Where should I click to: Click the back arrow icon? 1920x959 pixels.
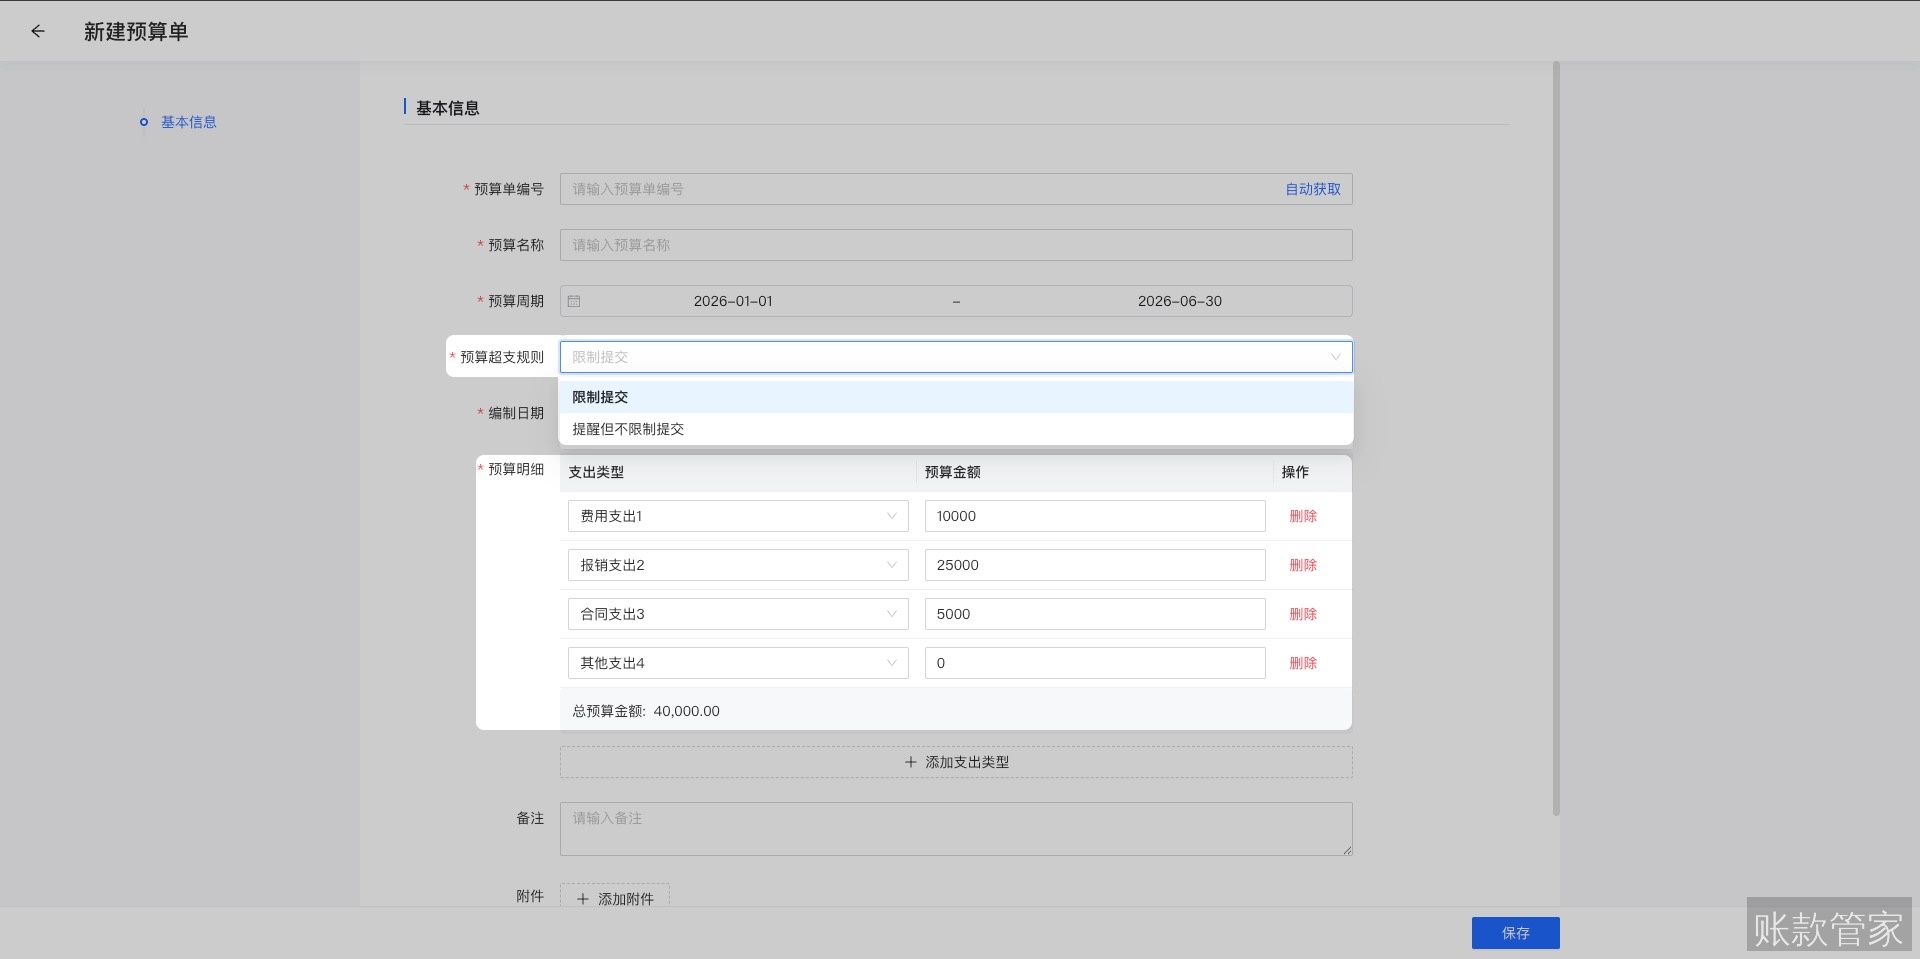38,31
